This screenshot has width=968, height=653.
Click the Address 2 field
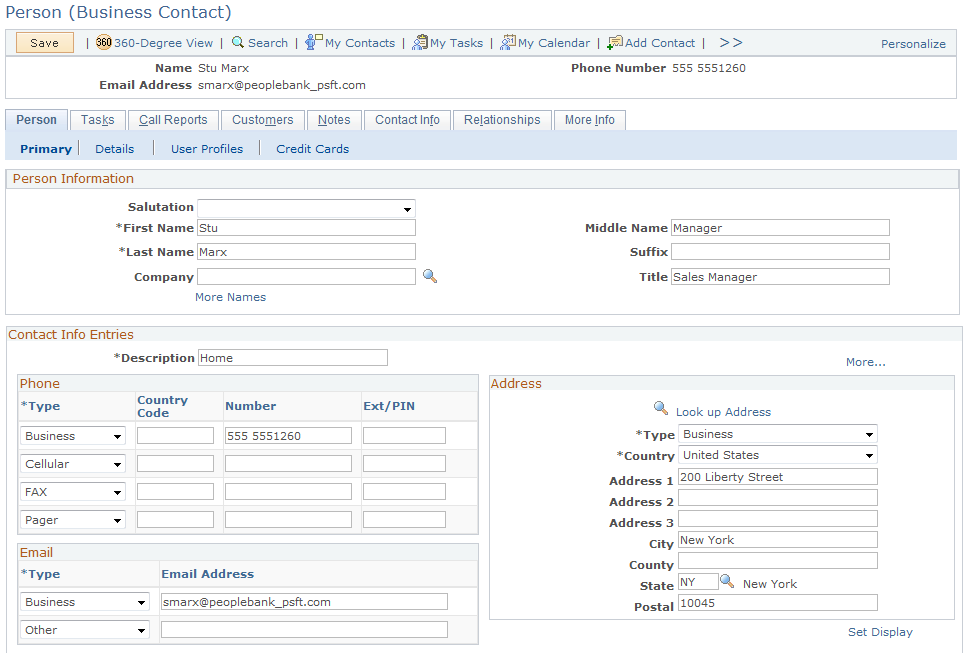click(x=778, y=498)
